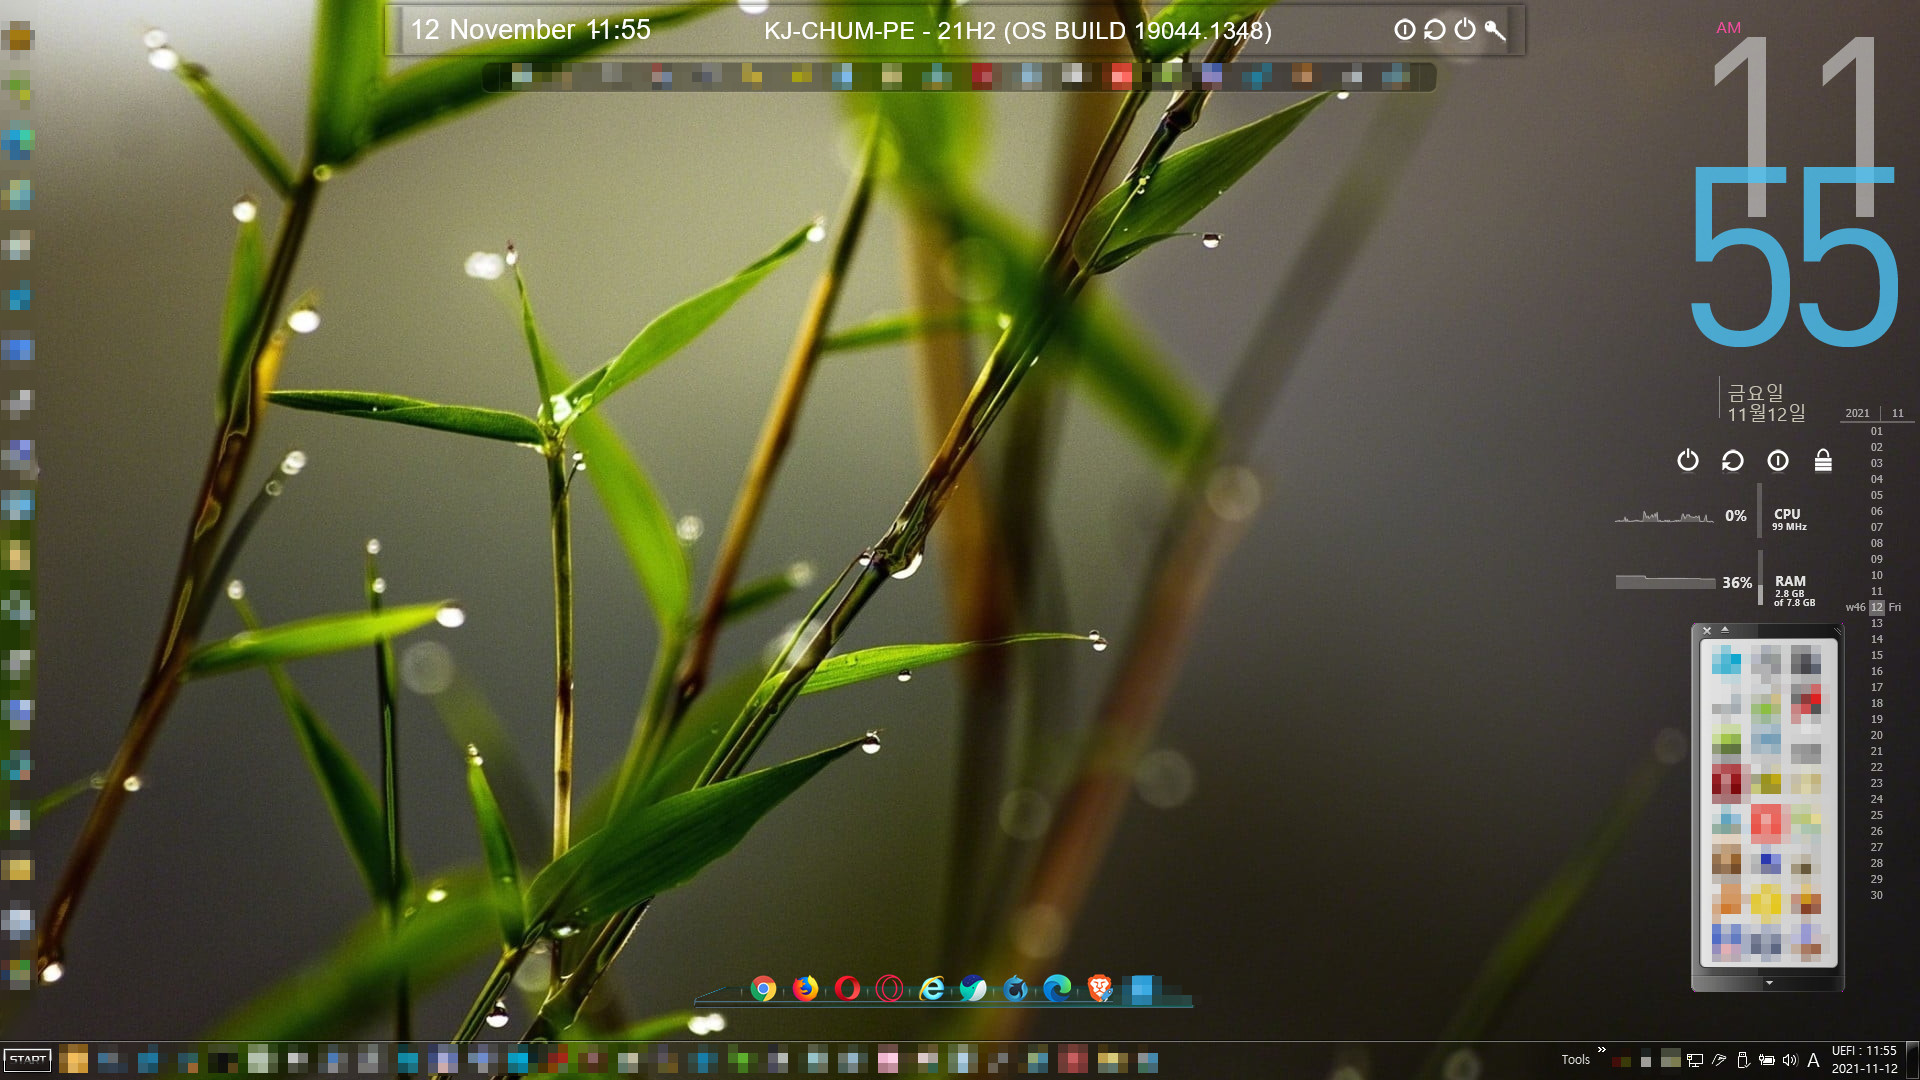Click the START button

tap(28, 1059)
